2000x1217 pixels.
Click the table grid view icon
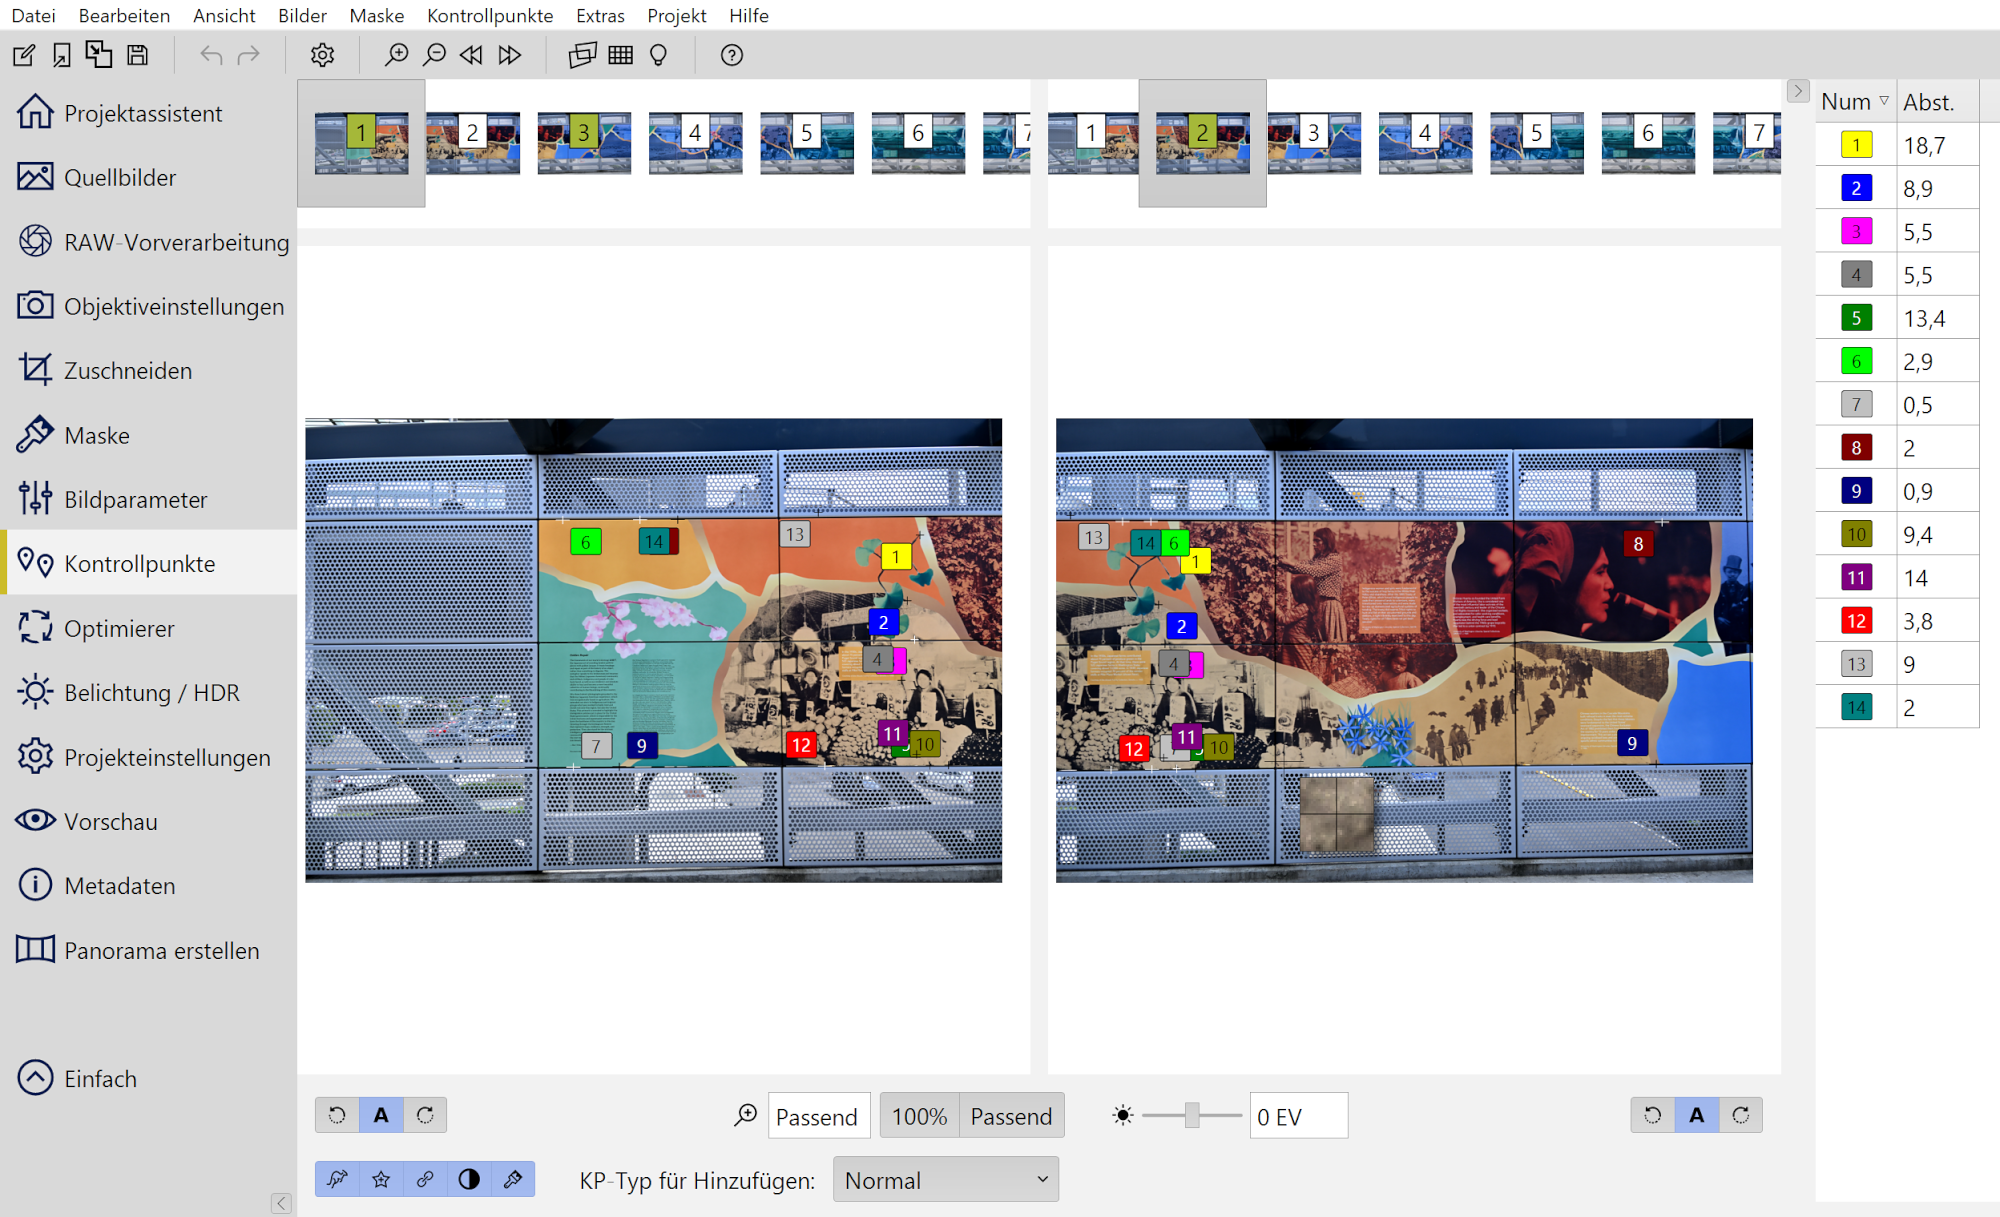pyautogui.click(x=621, y=55)
